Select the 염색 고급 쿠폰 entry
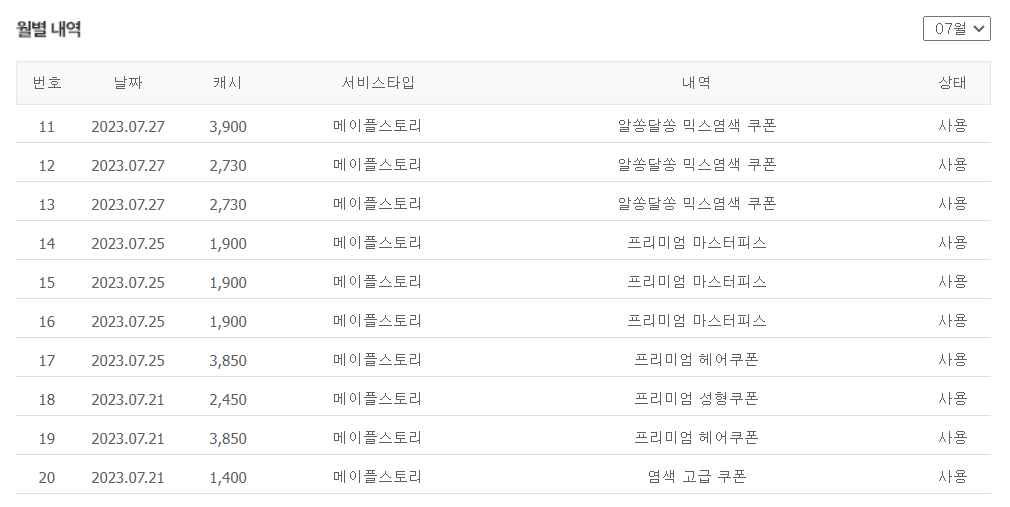 (x=697, y=477)
